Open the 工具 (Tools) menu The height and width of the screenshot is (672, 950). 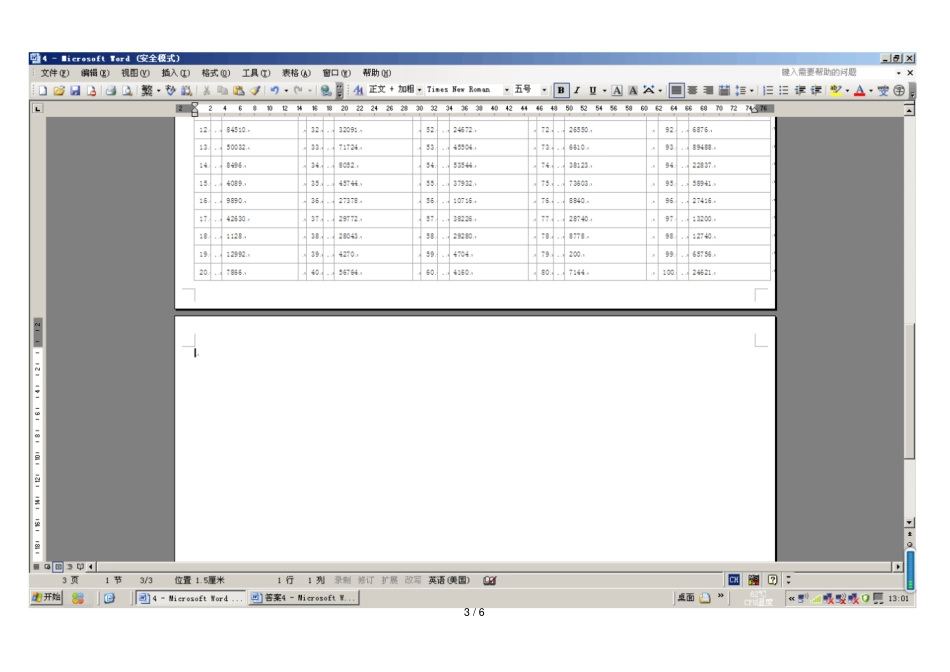tap(256, 73)
